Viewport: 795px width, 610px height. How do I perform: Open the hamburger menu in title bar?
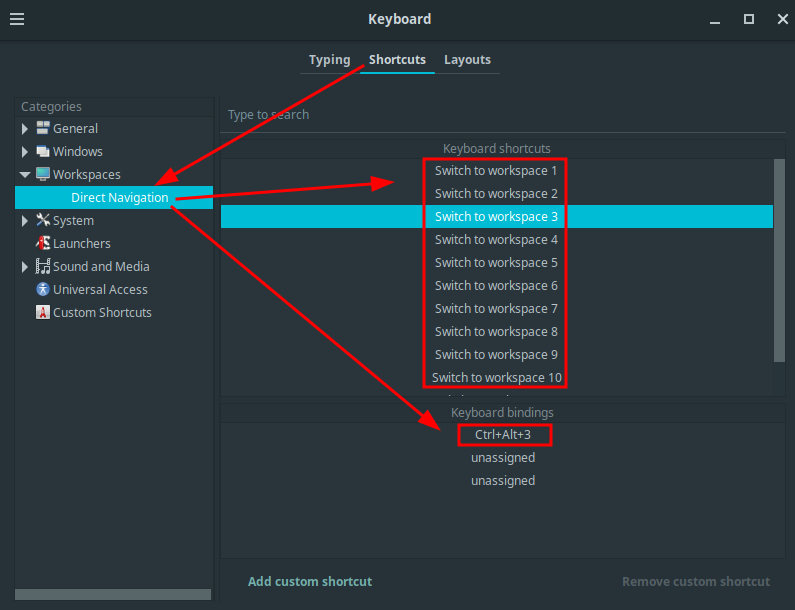click(x=17, y=19)
